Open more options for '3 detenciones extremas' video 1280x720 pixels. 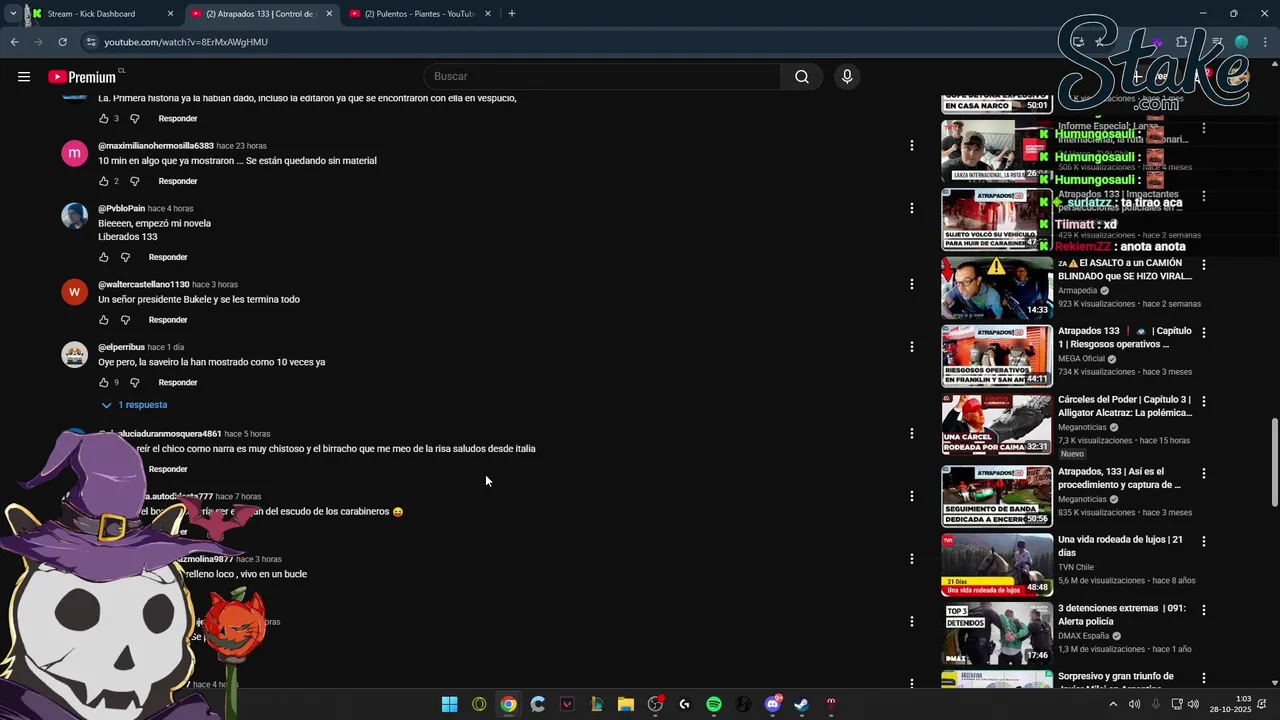click(x=1204, y=610)
